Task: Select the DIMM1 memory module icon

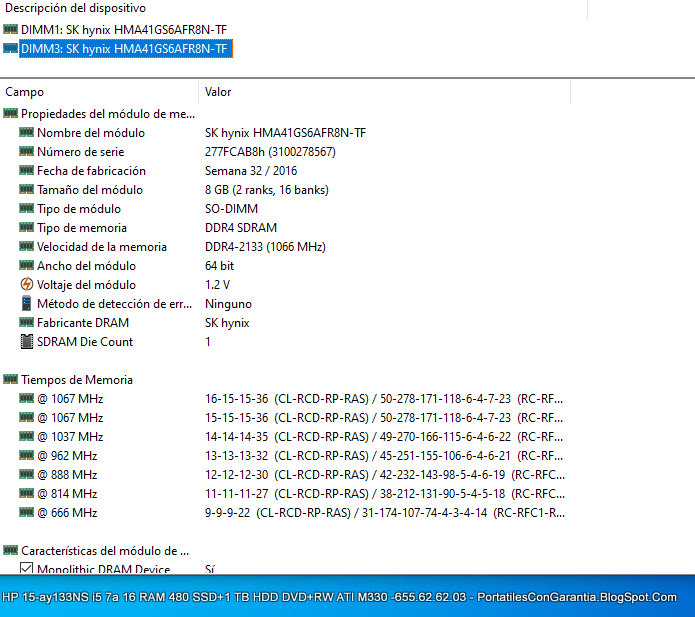Action: [x=11, y=30]
